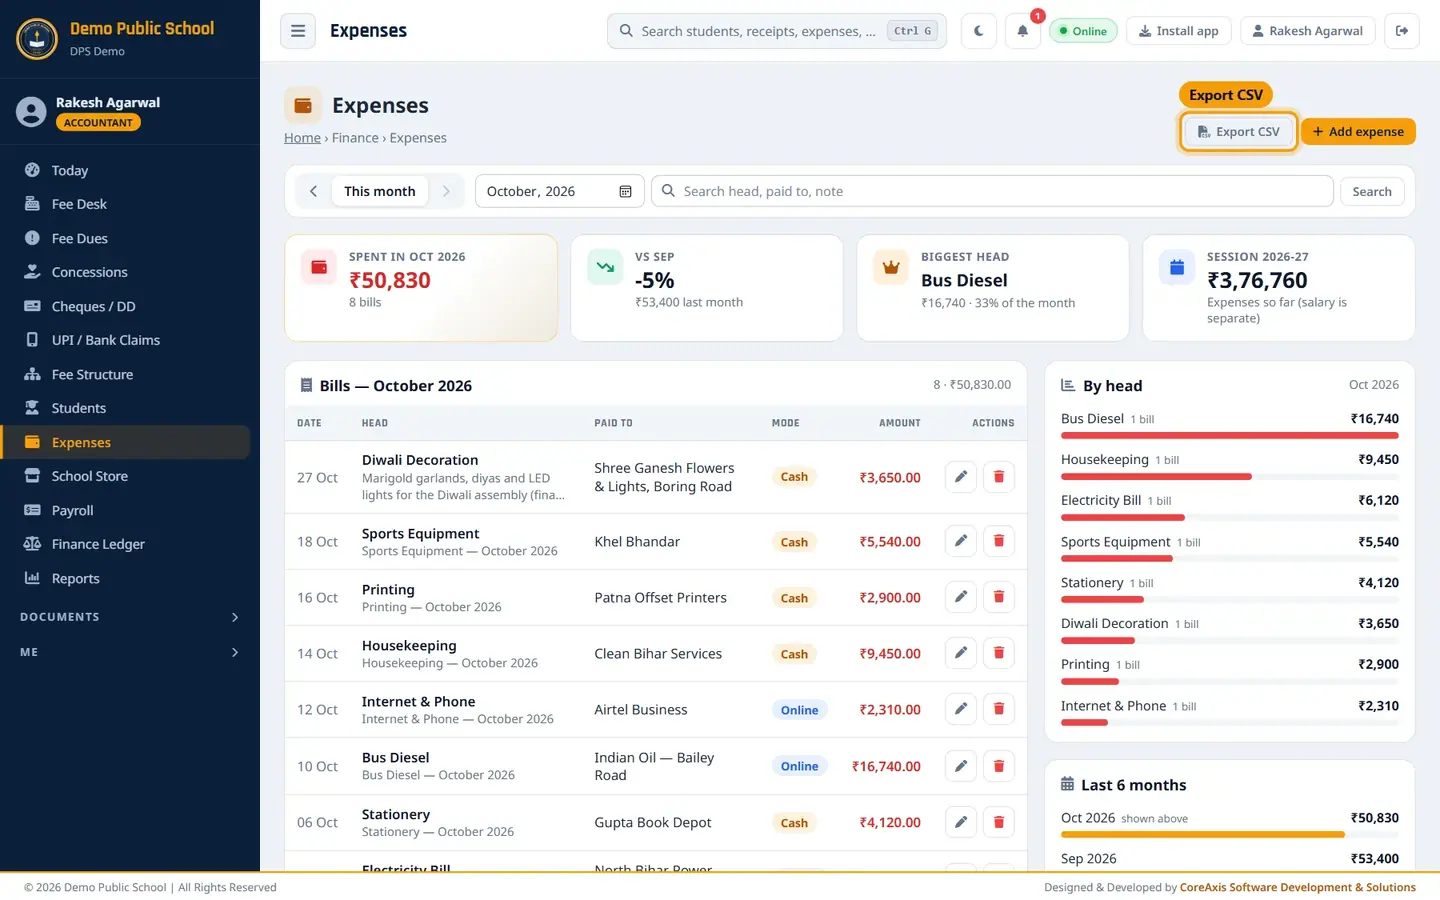This screenshot has height=900, width=1440.
Task: Go to next month arrow
Action: (446, 191)
